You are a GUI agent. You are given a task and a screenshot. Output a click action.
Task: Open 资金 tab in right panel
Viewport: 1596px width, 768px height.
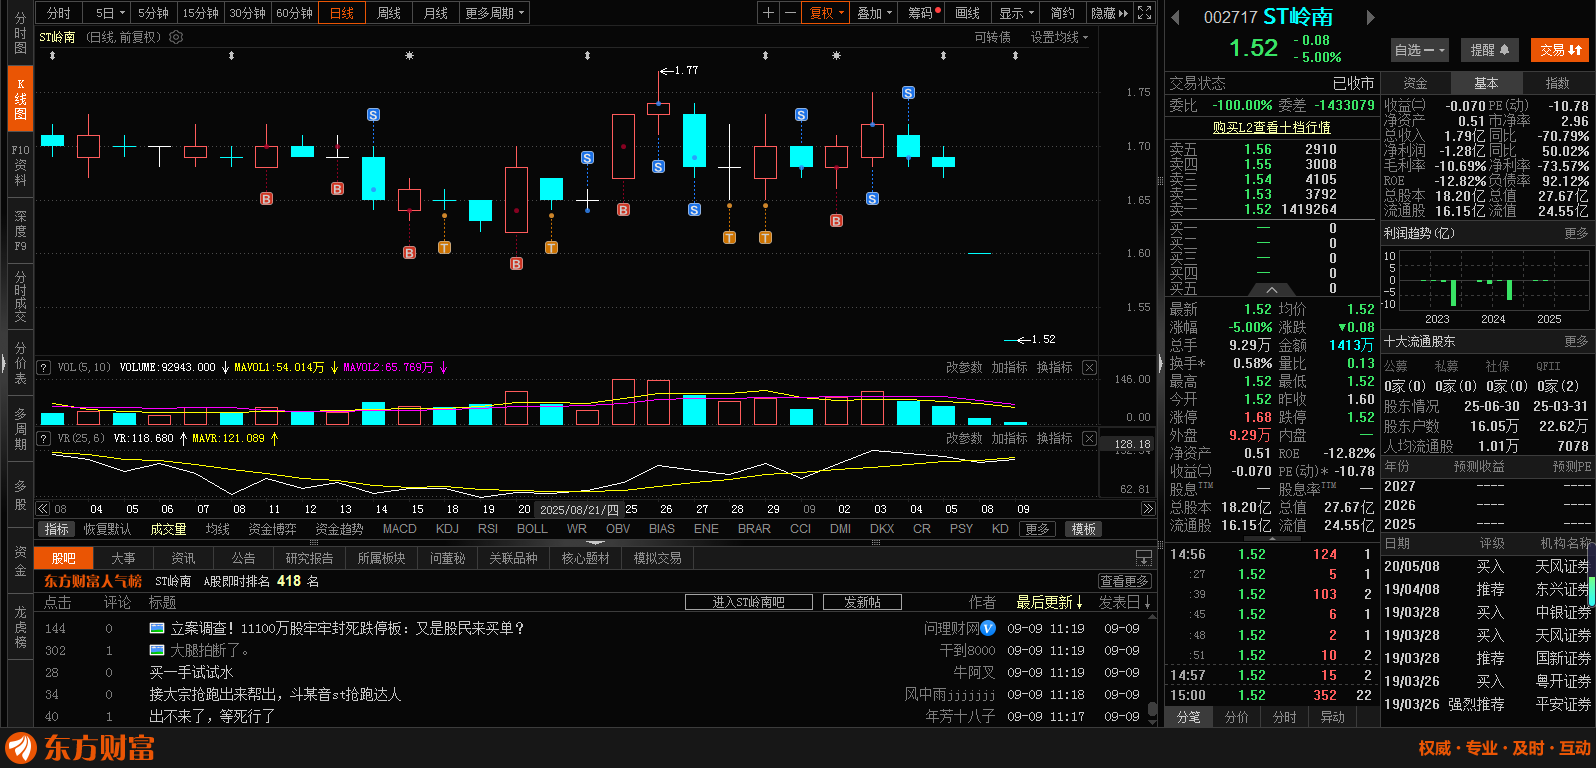pos(1415,83)
